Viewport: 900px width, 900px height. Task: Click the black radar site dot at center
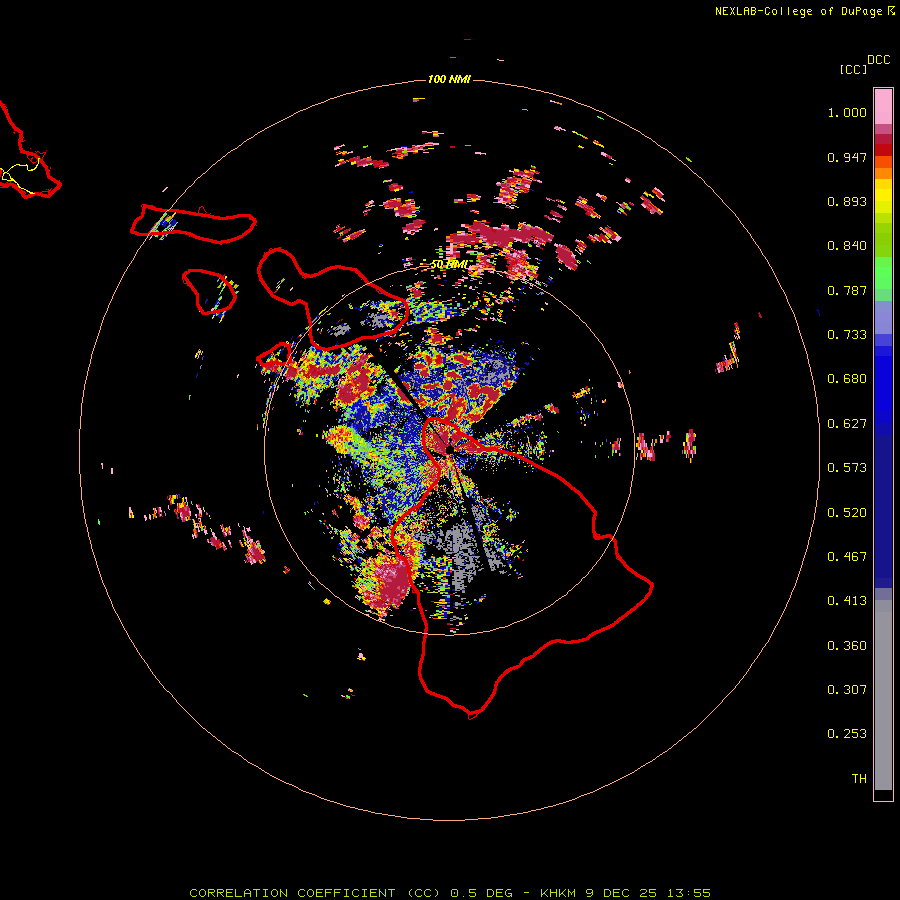pyautogui.click(x=449, y=450)
